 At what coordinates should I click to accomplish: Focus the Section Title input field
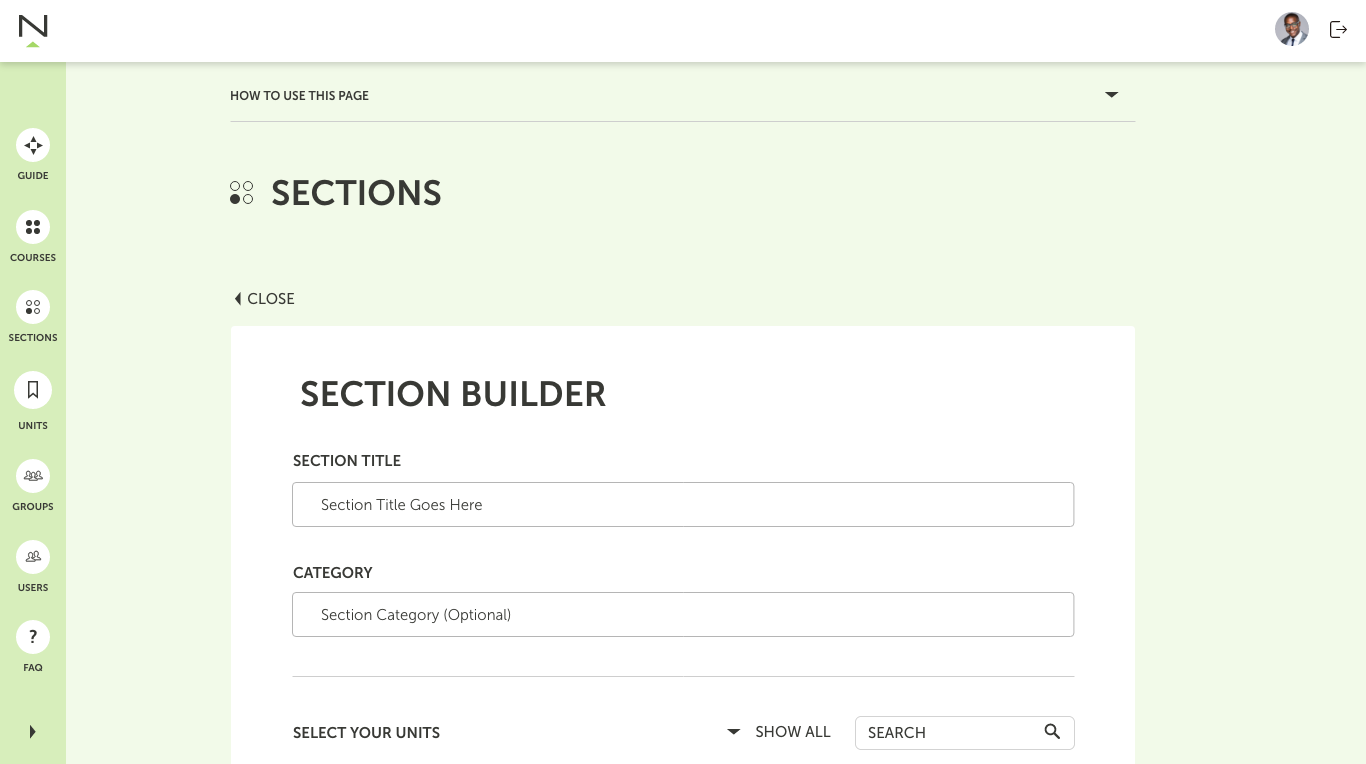[x=683, y=505]
